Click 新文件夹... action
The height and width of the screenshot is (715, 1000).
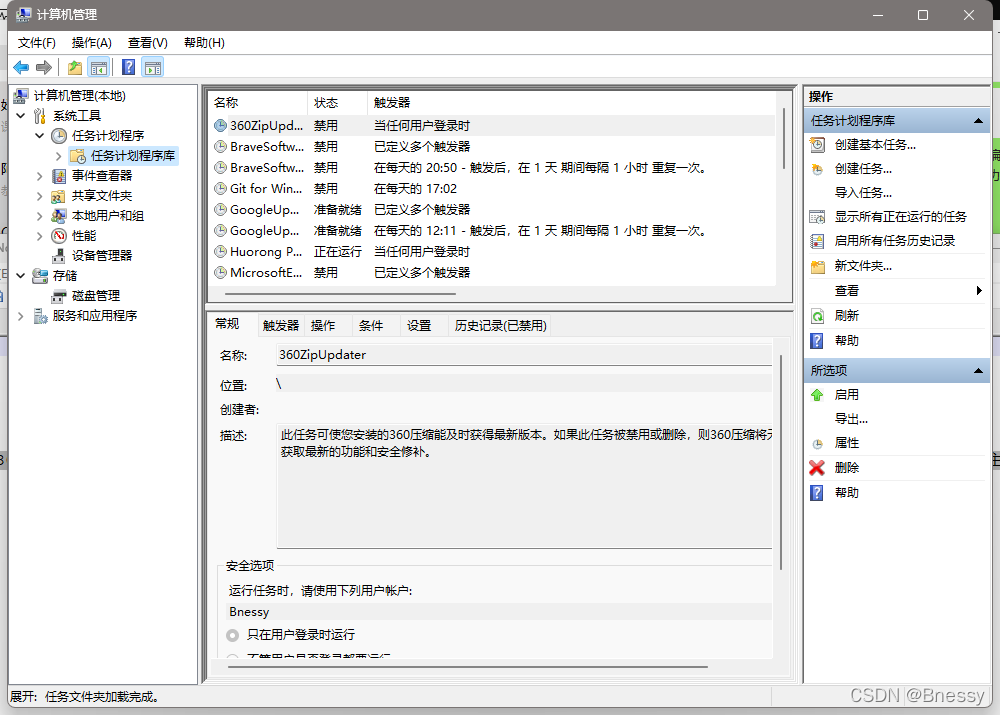(x=863, y=266)
